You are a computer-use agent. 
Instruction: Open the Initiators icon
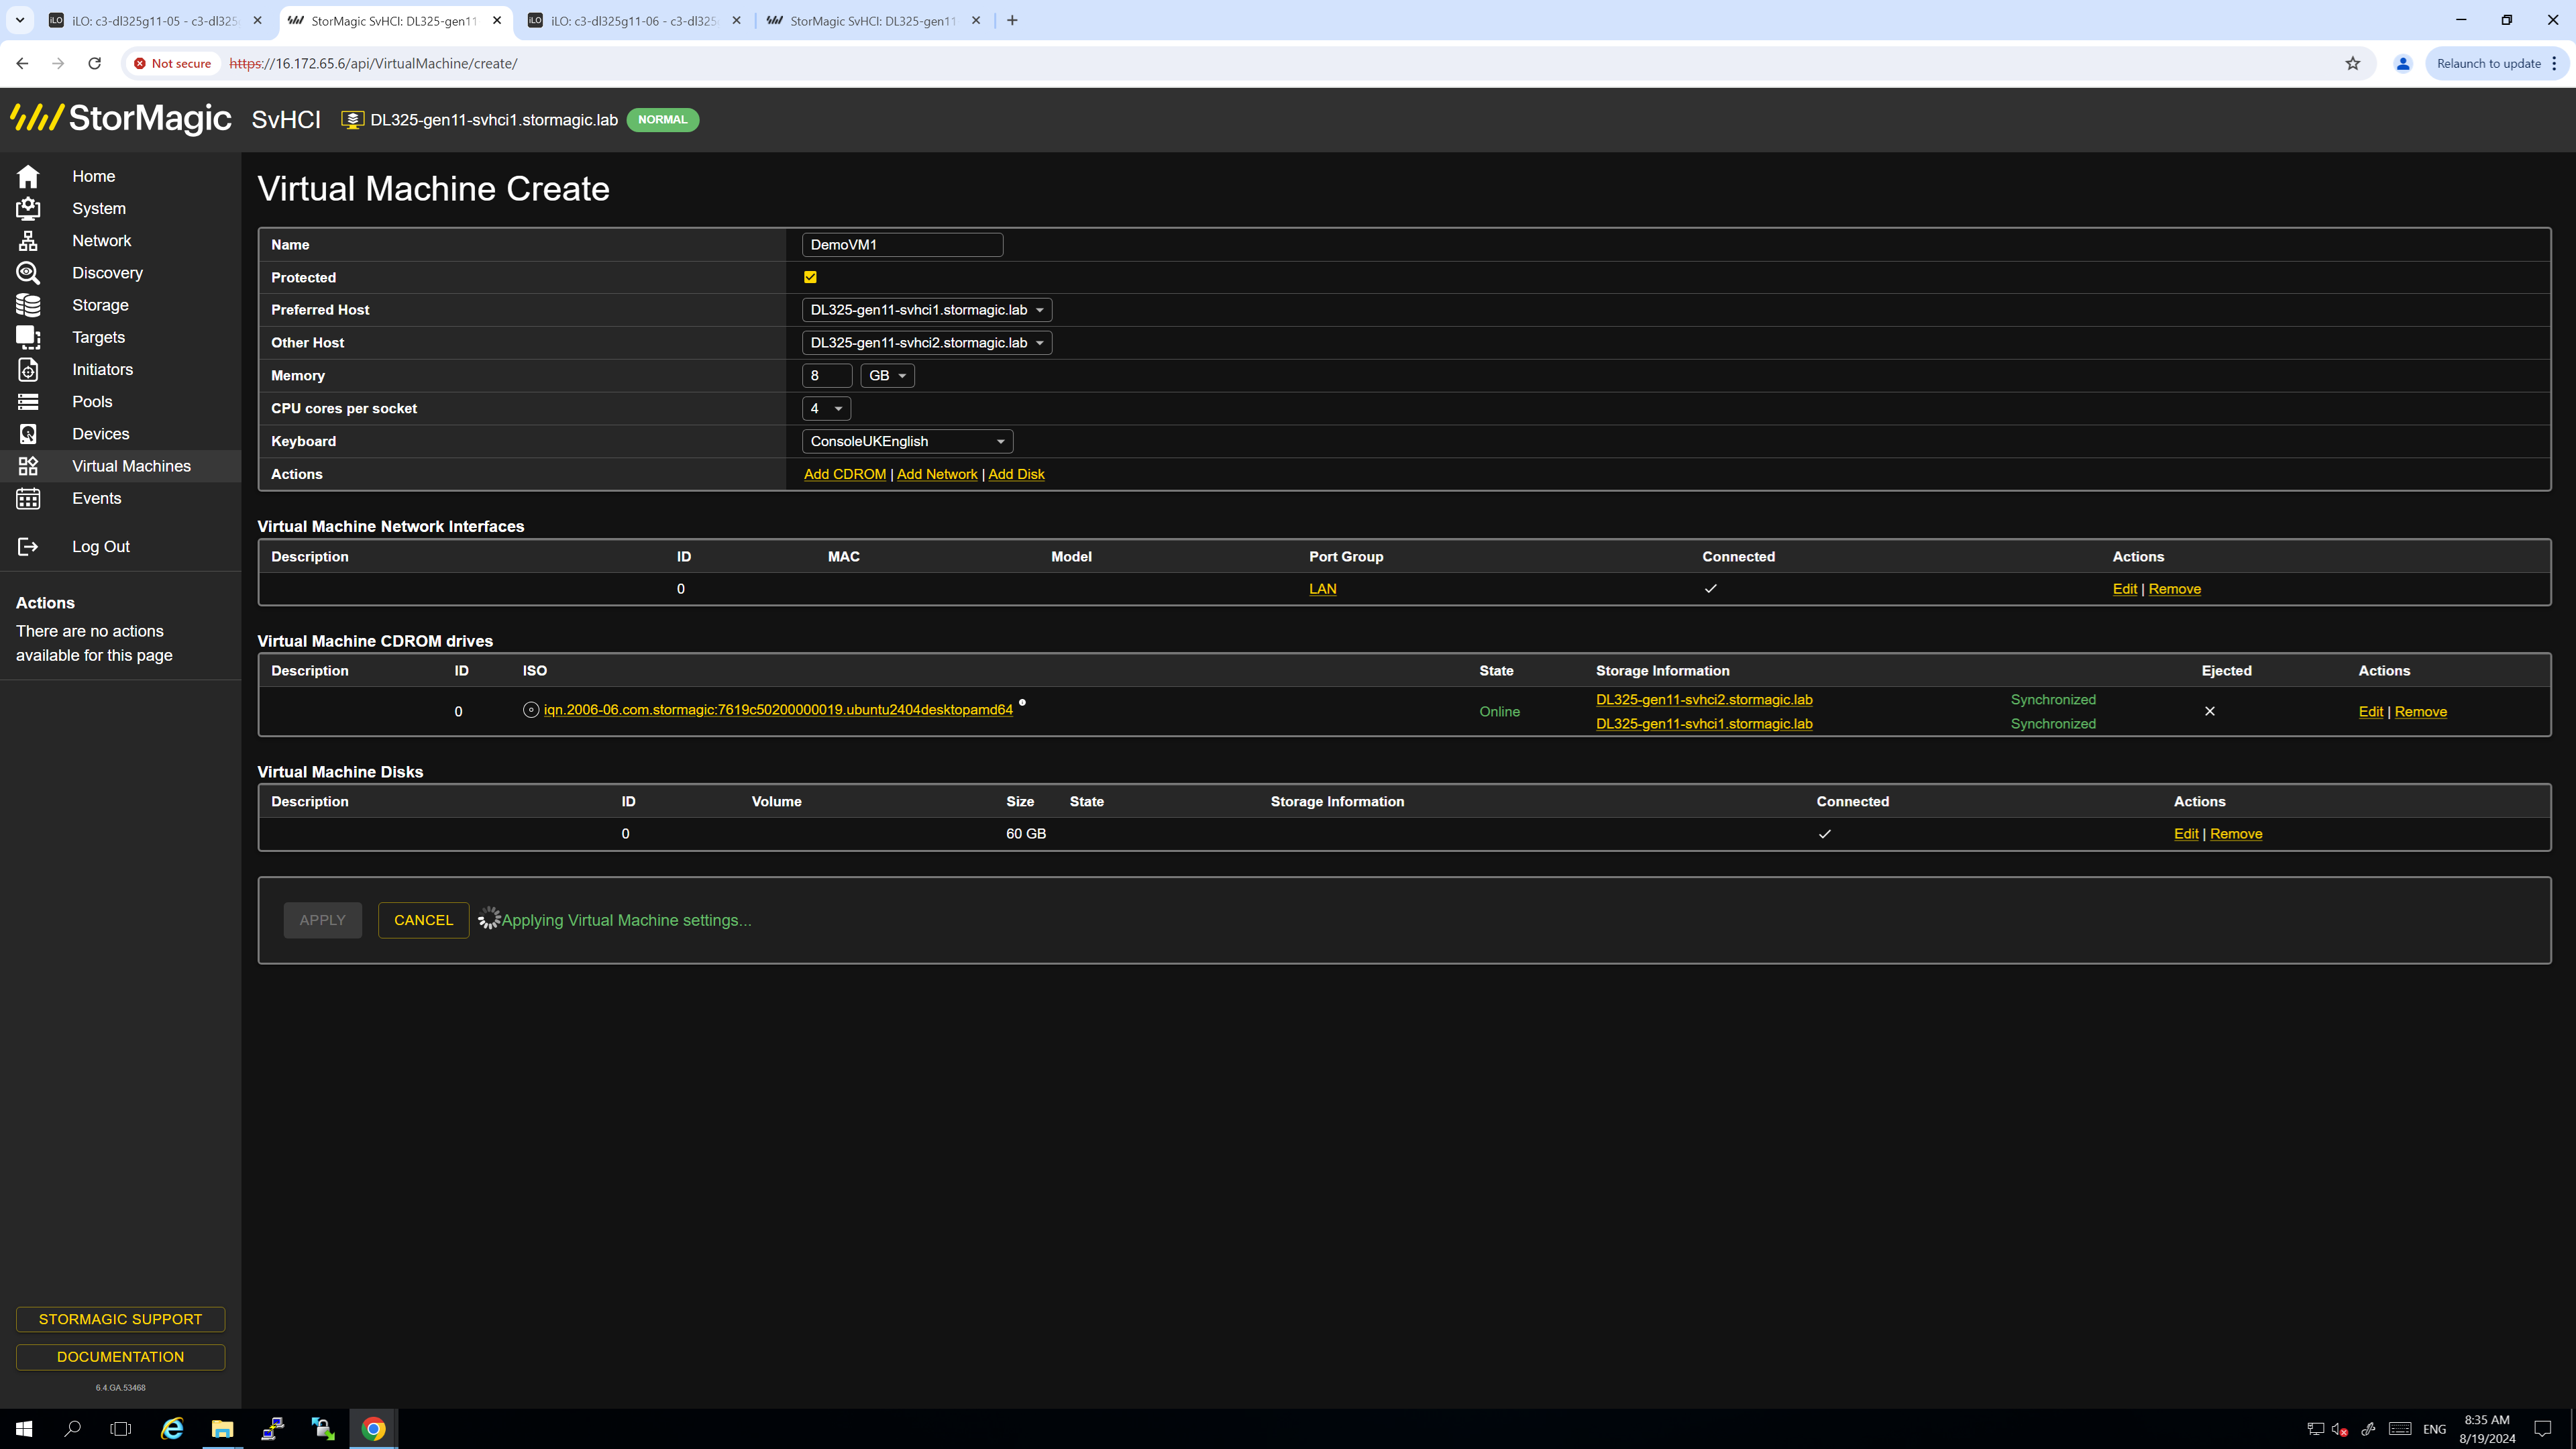28,369
